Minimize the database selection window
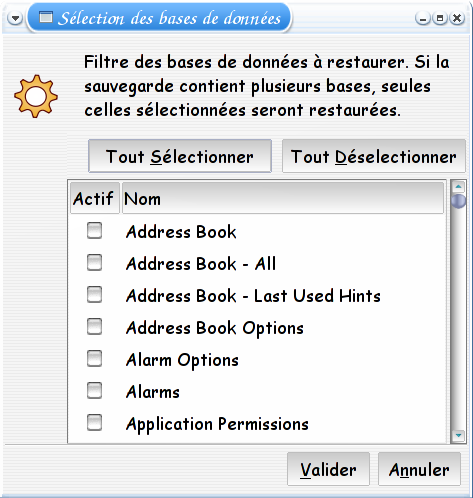Image resolution: width=473 pixels, height=498 pixels. pyautogui.click(x=423, y=18)
